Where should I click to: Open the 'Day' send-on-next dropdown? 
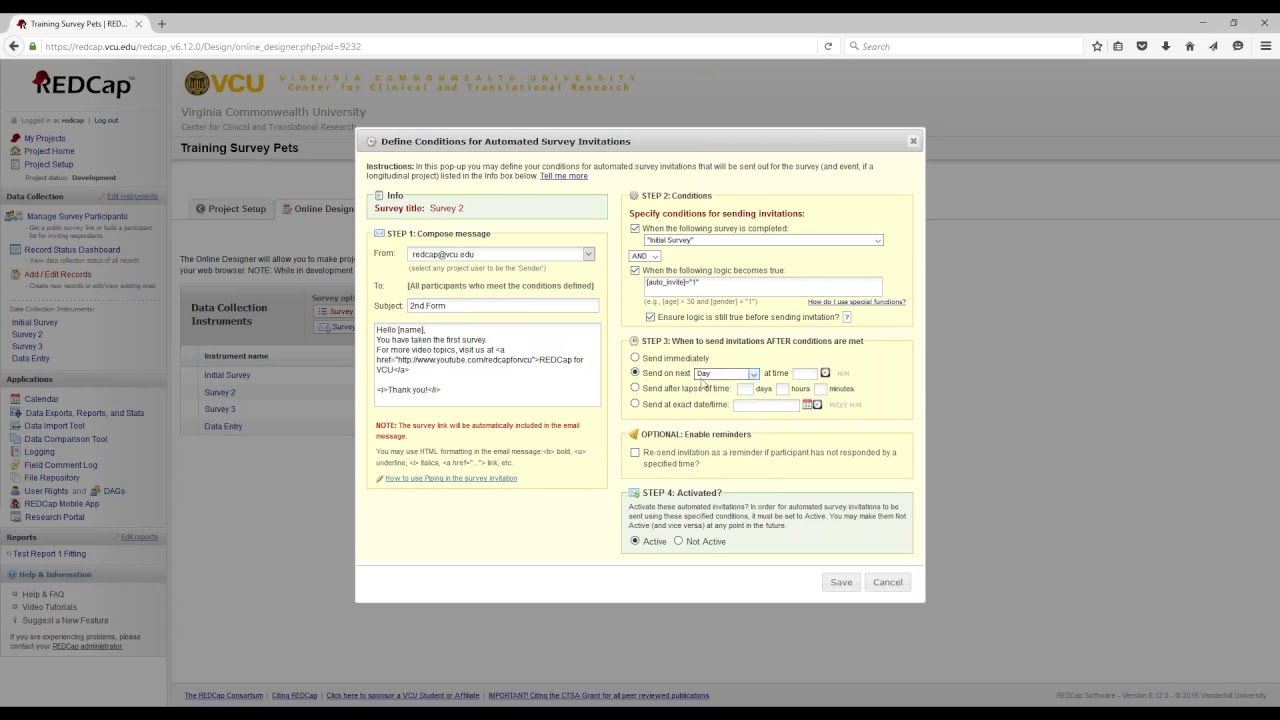[x=726, y=373]
